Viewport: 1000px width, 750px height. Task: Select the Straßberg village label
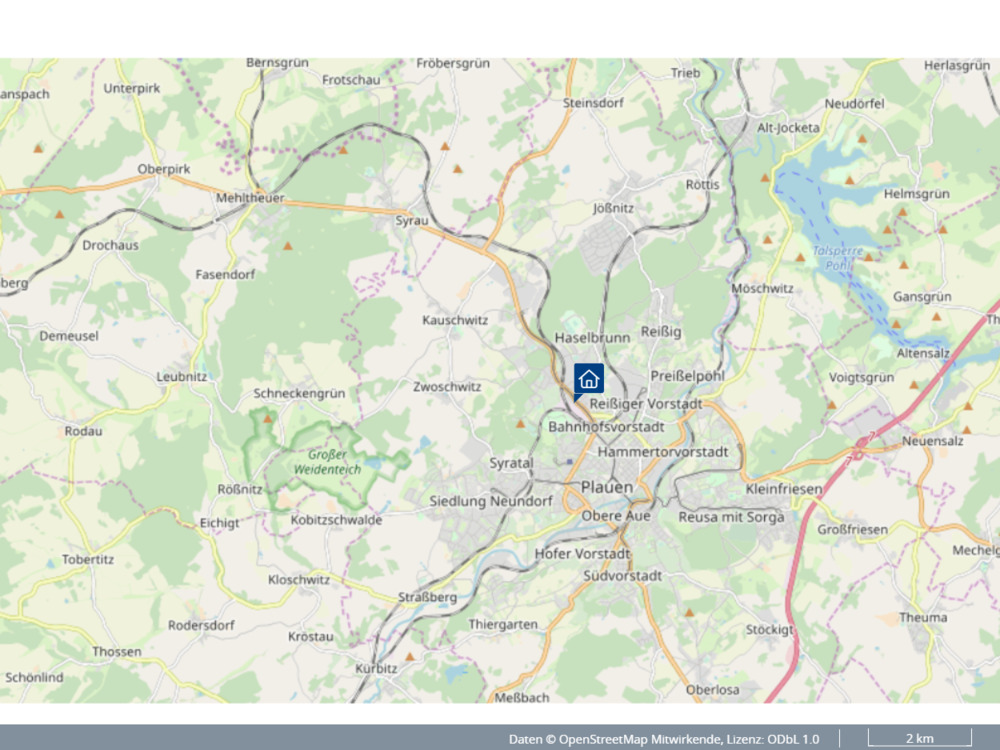[427, 598]
